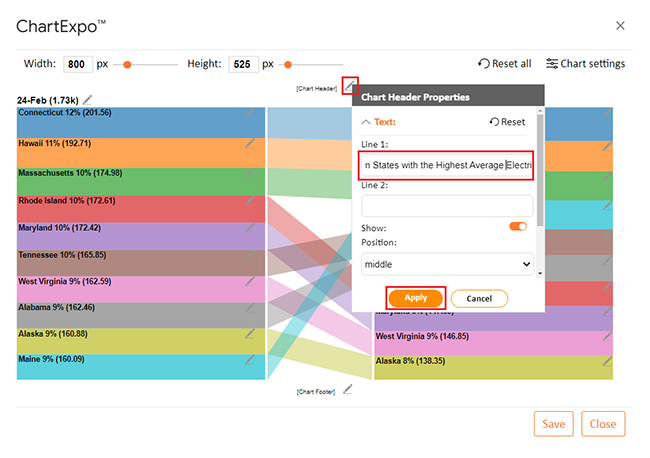This screenshot has width=650, height=458.
Task: Collapse the Text section chevron
Action: [x=366, y=122]
